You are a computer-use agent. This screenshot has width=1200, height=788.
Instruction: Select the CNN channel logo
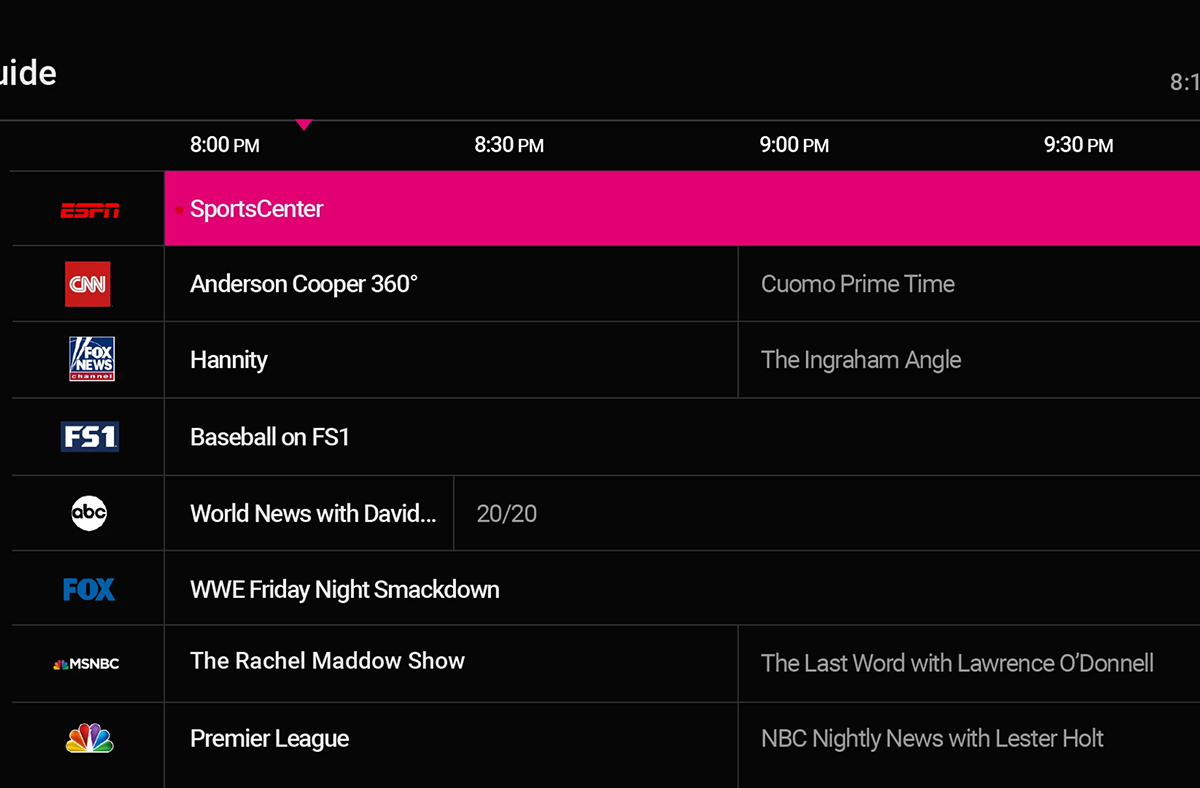tap(88, 284)
